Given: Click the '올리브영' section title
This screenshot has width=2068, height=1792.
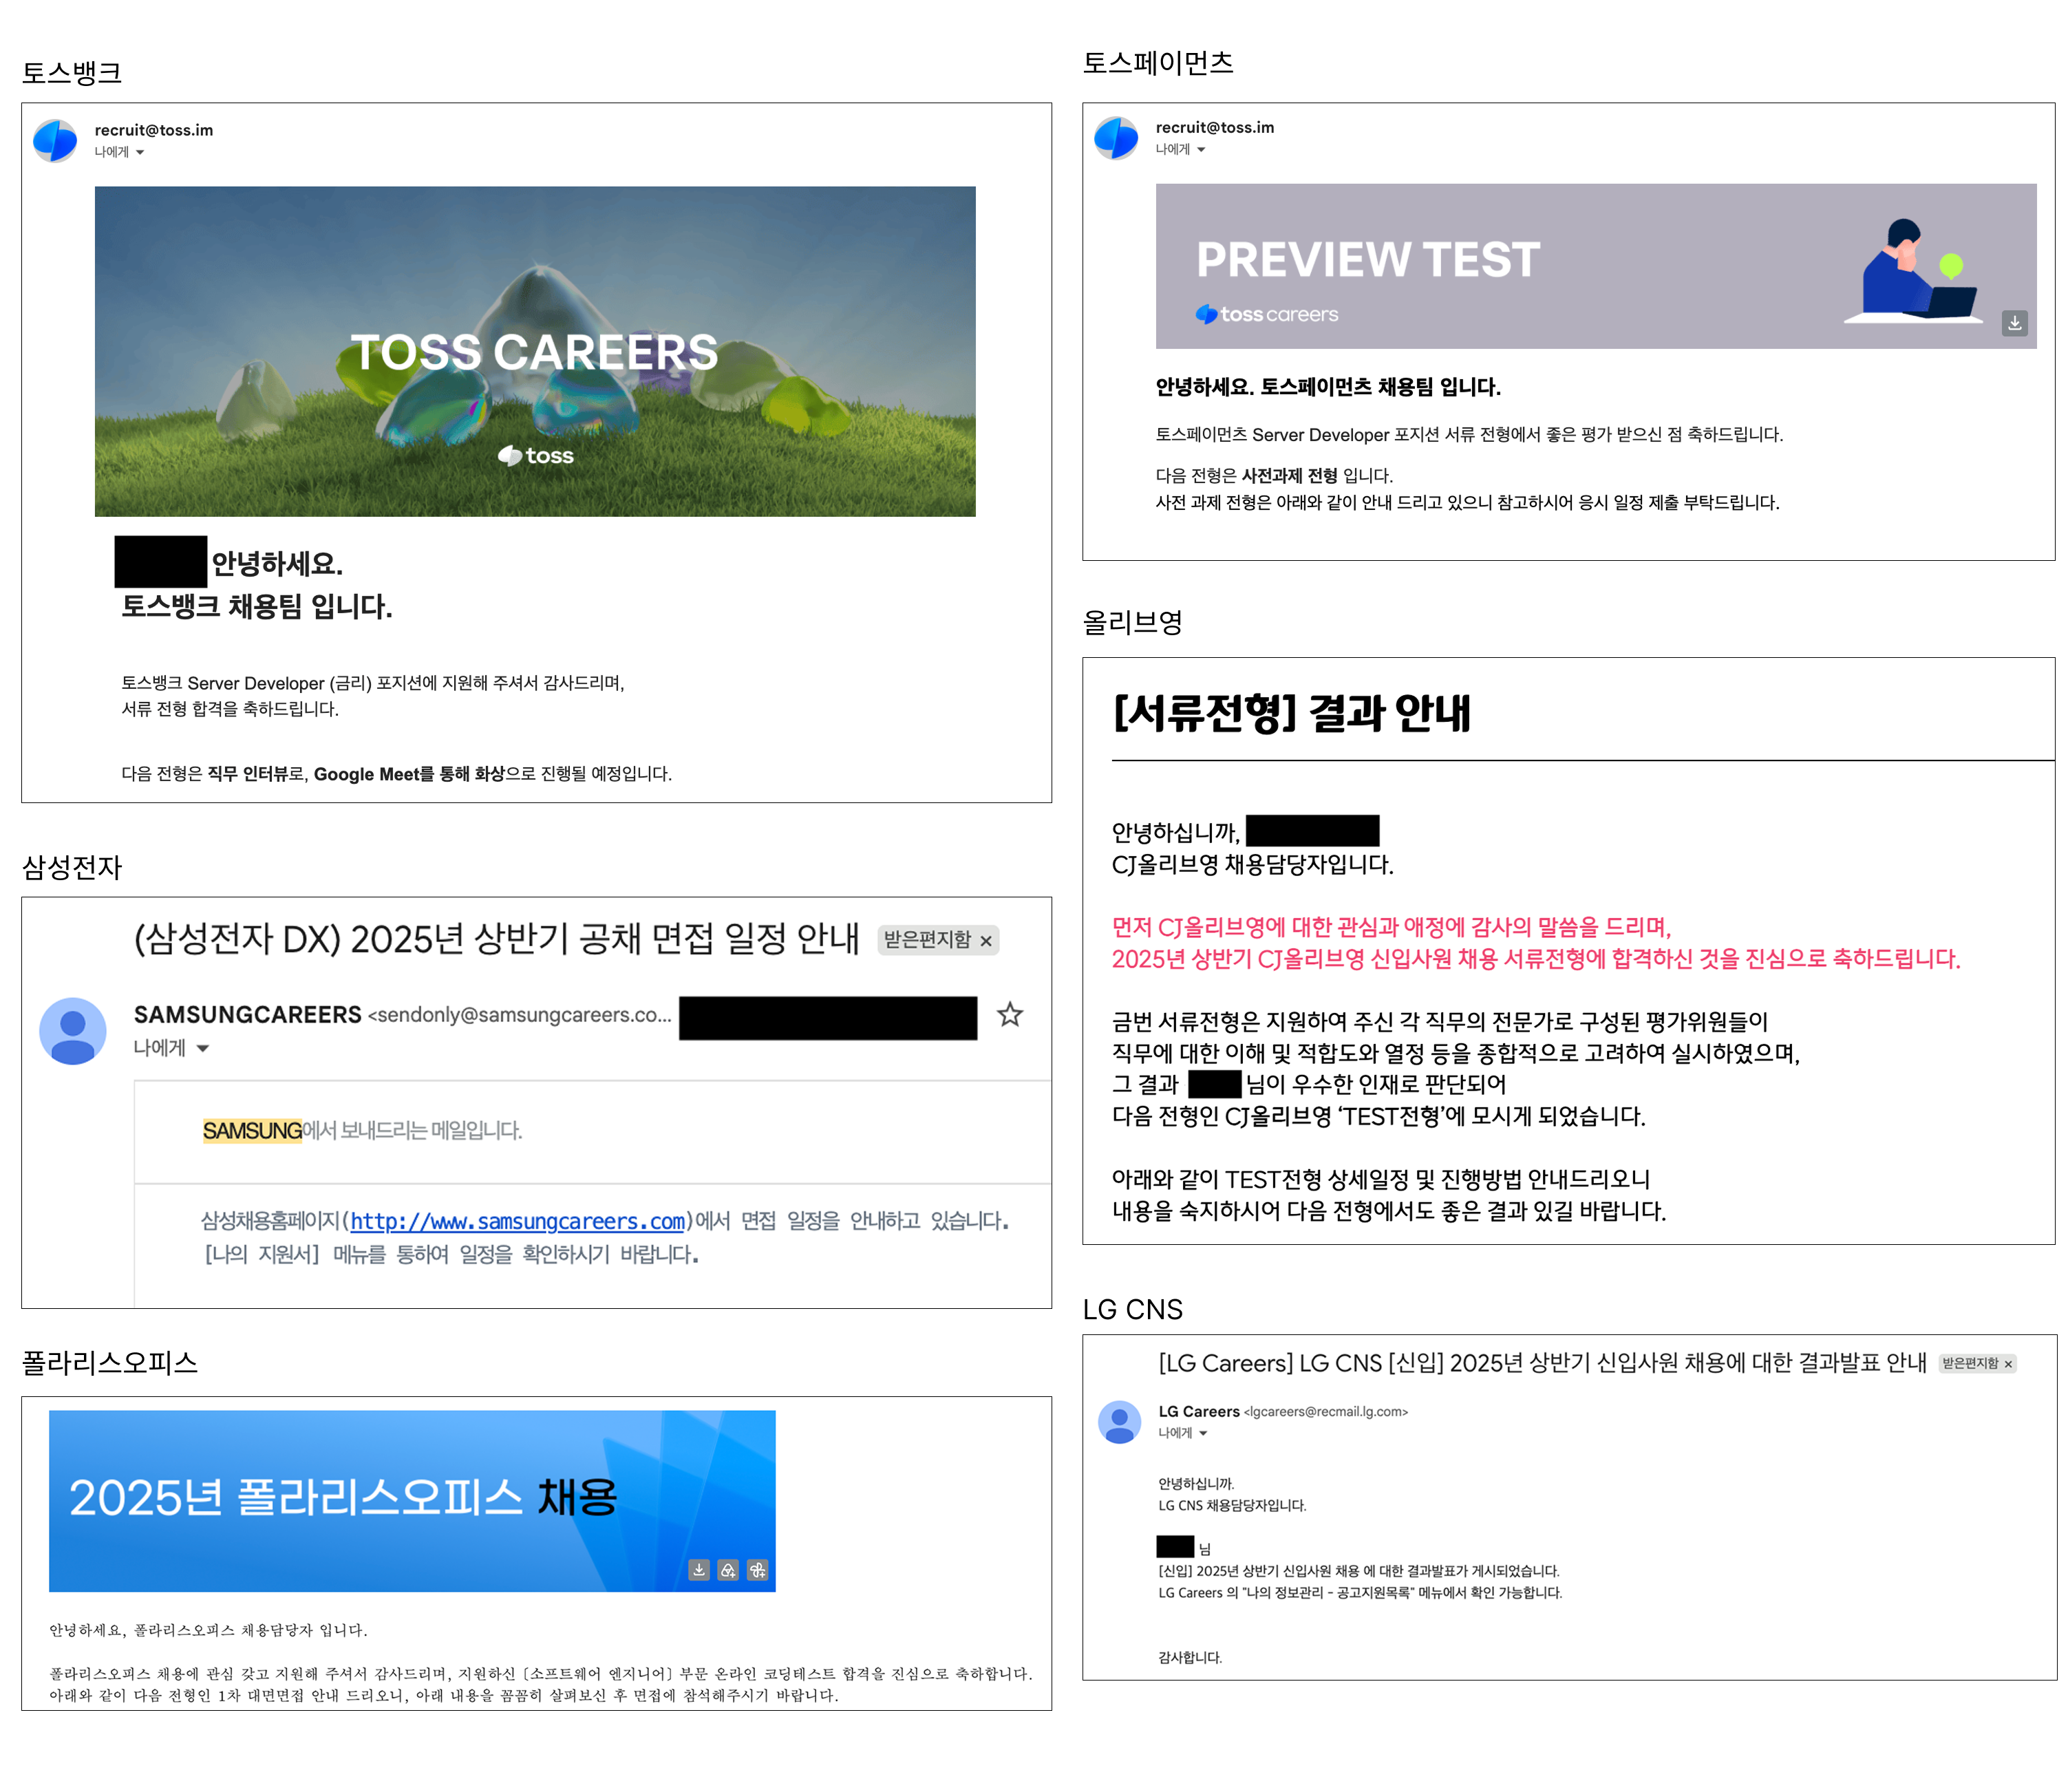Looking at the screenshot, I should pyautogui.click(x=1133, y=622).
